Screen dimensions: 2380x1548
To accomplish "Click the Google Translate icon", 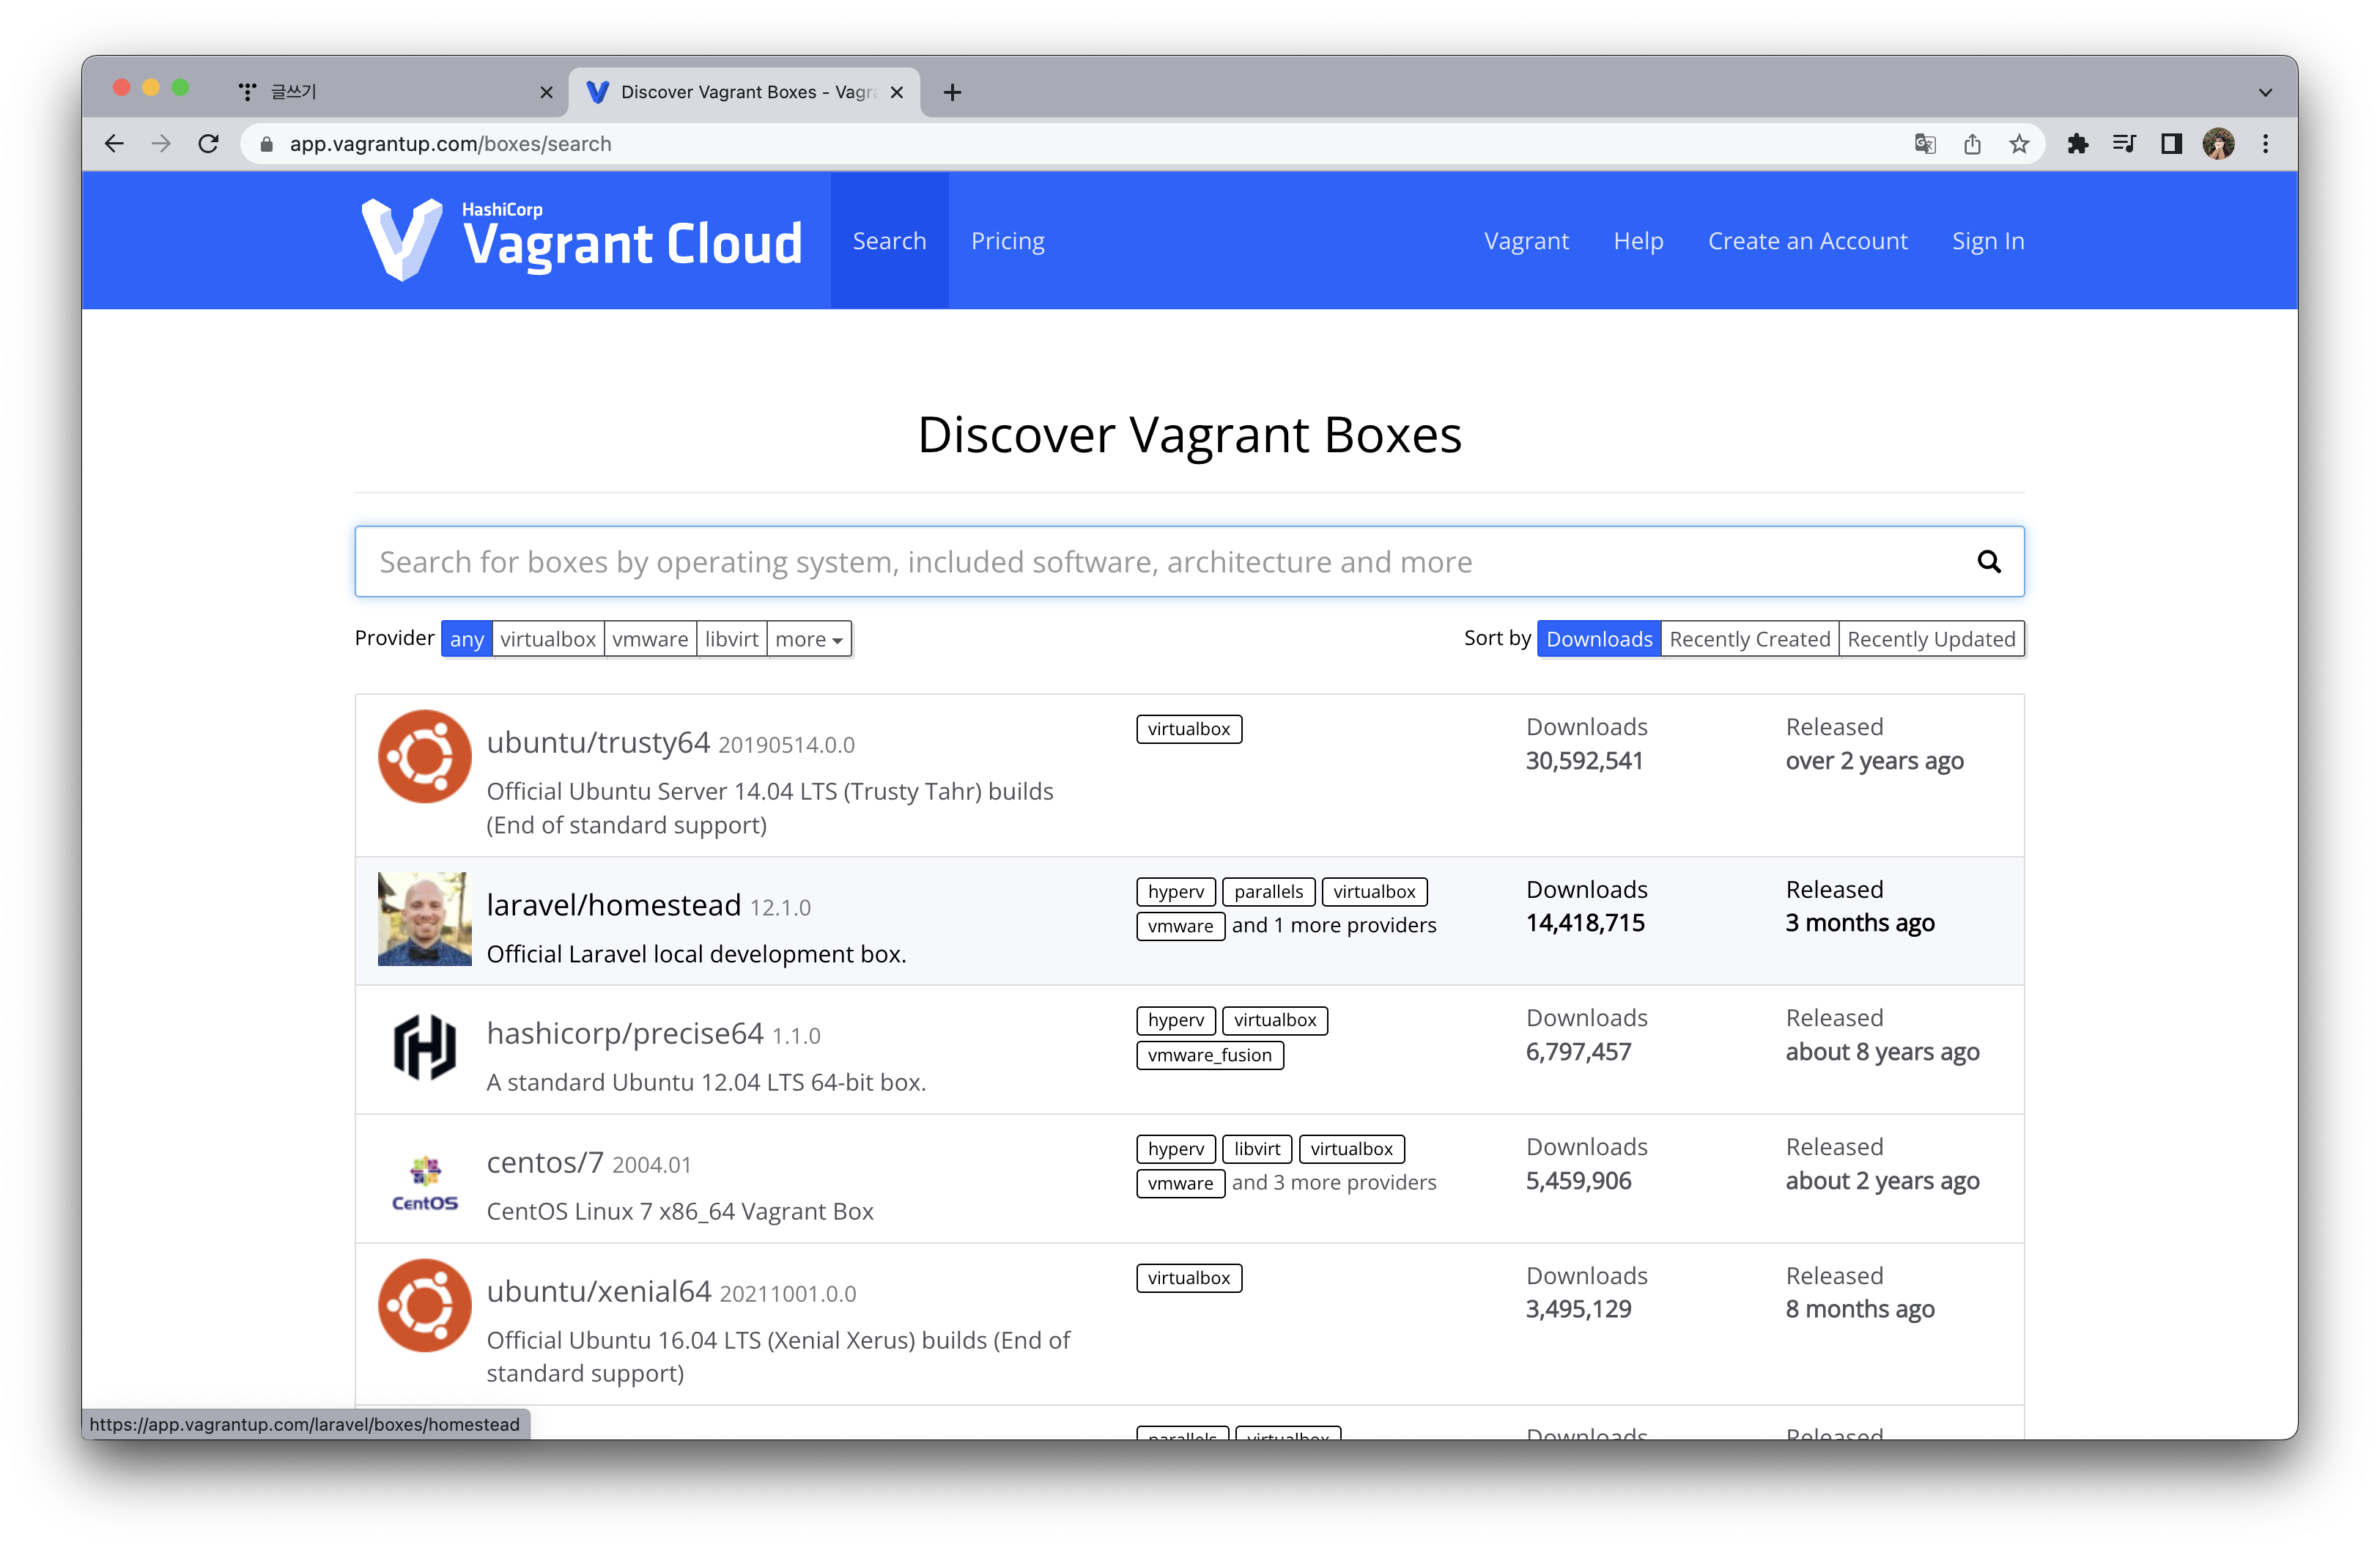I will coord(1925,144).
